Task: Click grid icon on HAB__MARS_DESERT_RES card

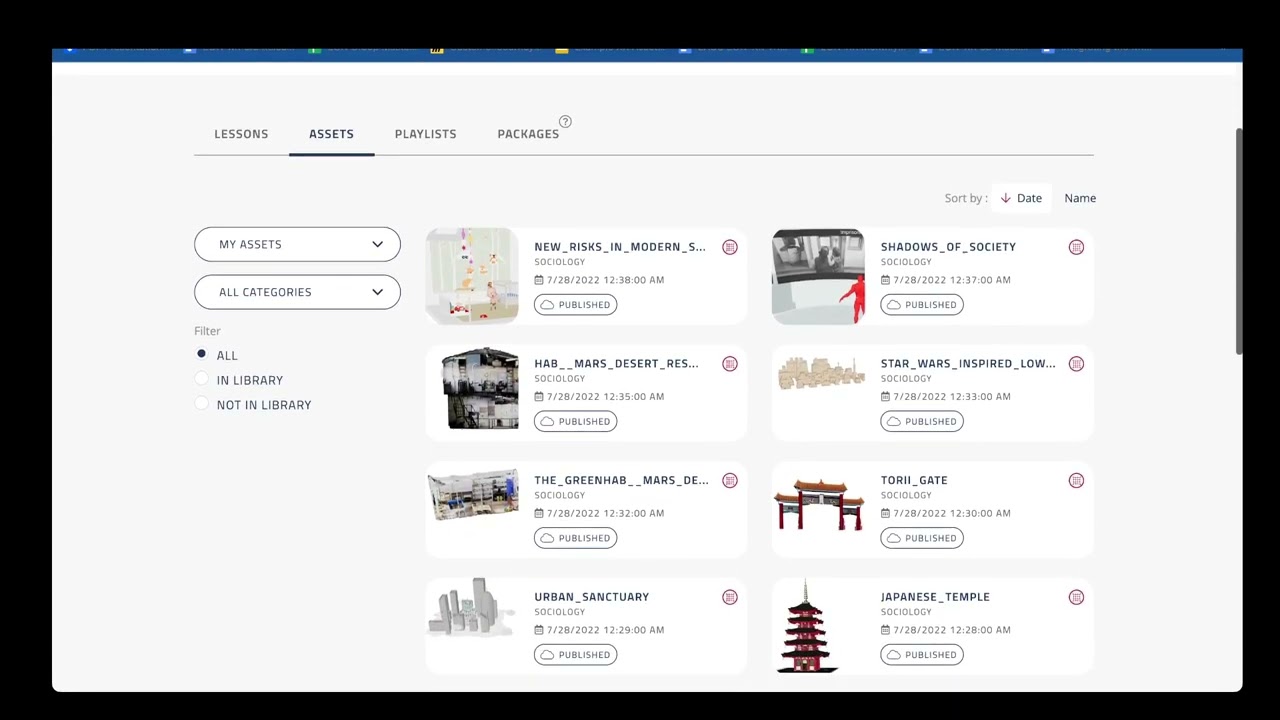Action: [730, 364]
